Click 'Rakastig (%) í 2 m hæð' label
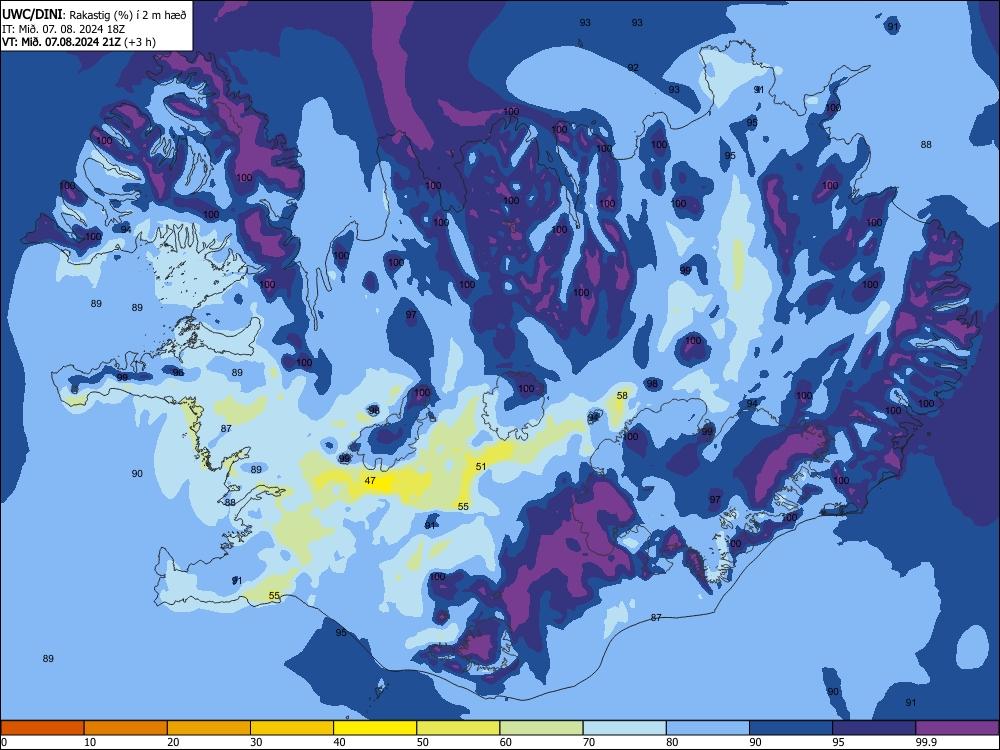The height and width of the screenshot is (750, 1000). click(128, 15)
